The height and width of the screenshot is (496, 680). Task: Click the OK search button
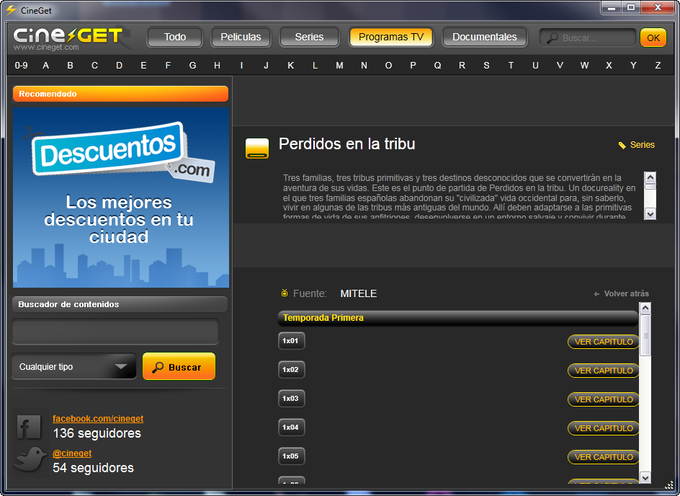pos(653,38)
